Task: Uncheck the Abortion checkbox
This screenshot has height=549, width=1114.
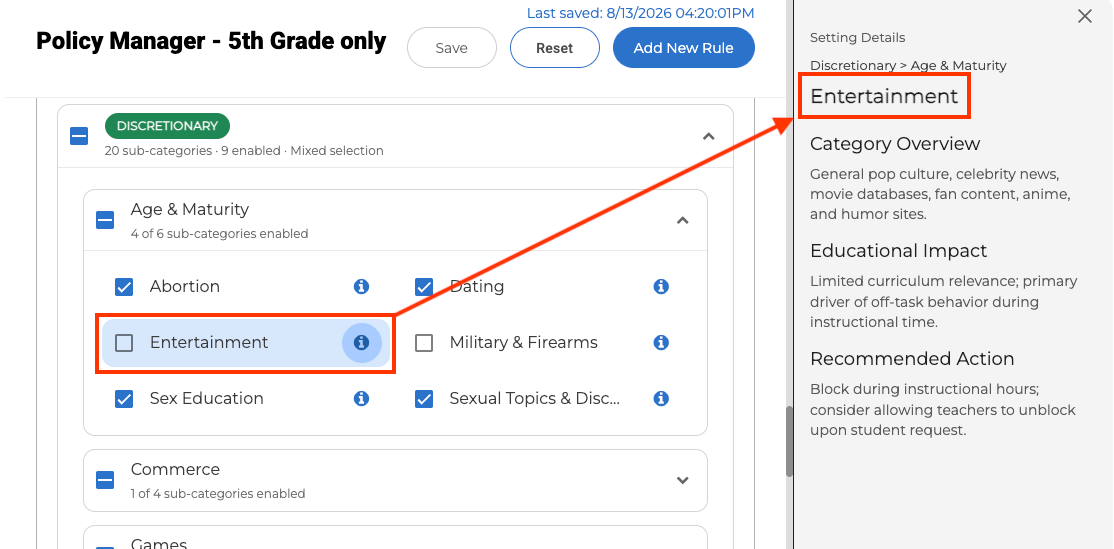Action: pyautogui.click(x=124, y=287)
